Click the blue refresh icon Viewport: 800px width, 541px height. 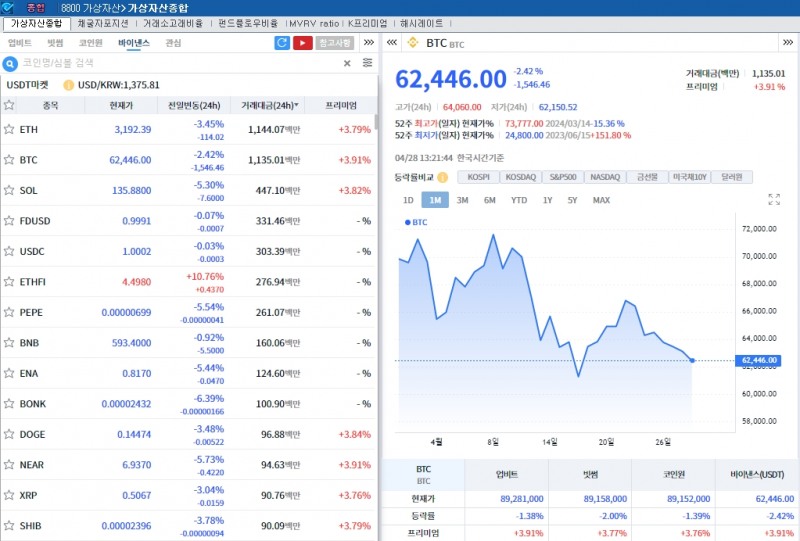282,43
